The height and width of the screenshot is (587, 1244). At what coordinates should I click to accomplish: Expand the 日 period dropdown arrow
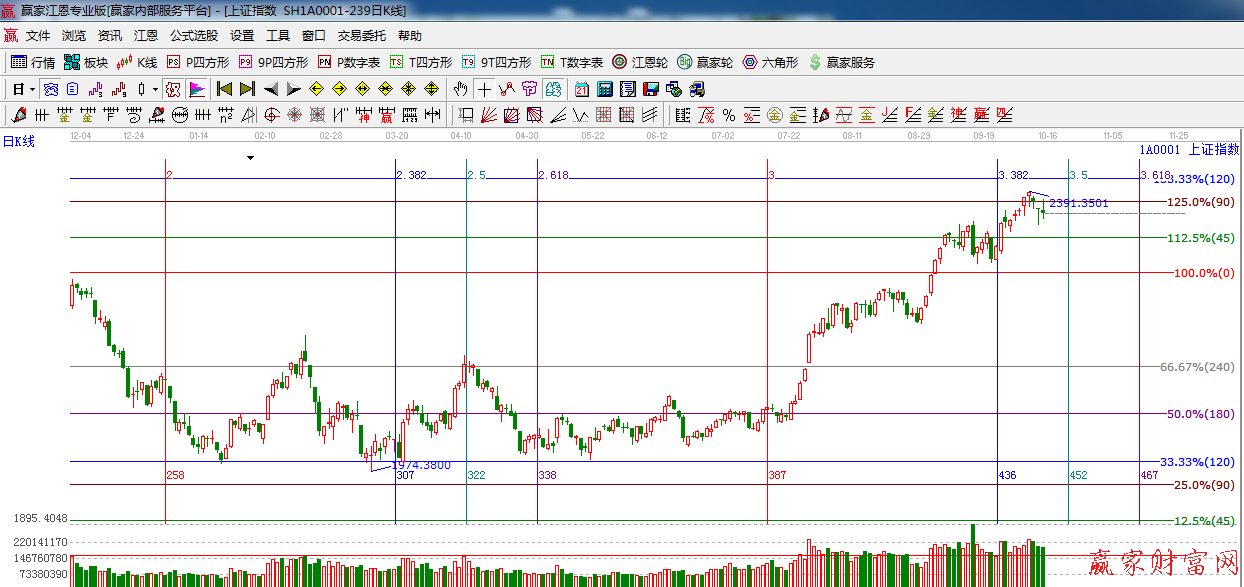(x=32, y=89)
